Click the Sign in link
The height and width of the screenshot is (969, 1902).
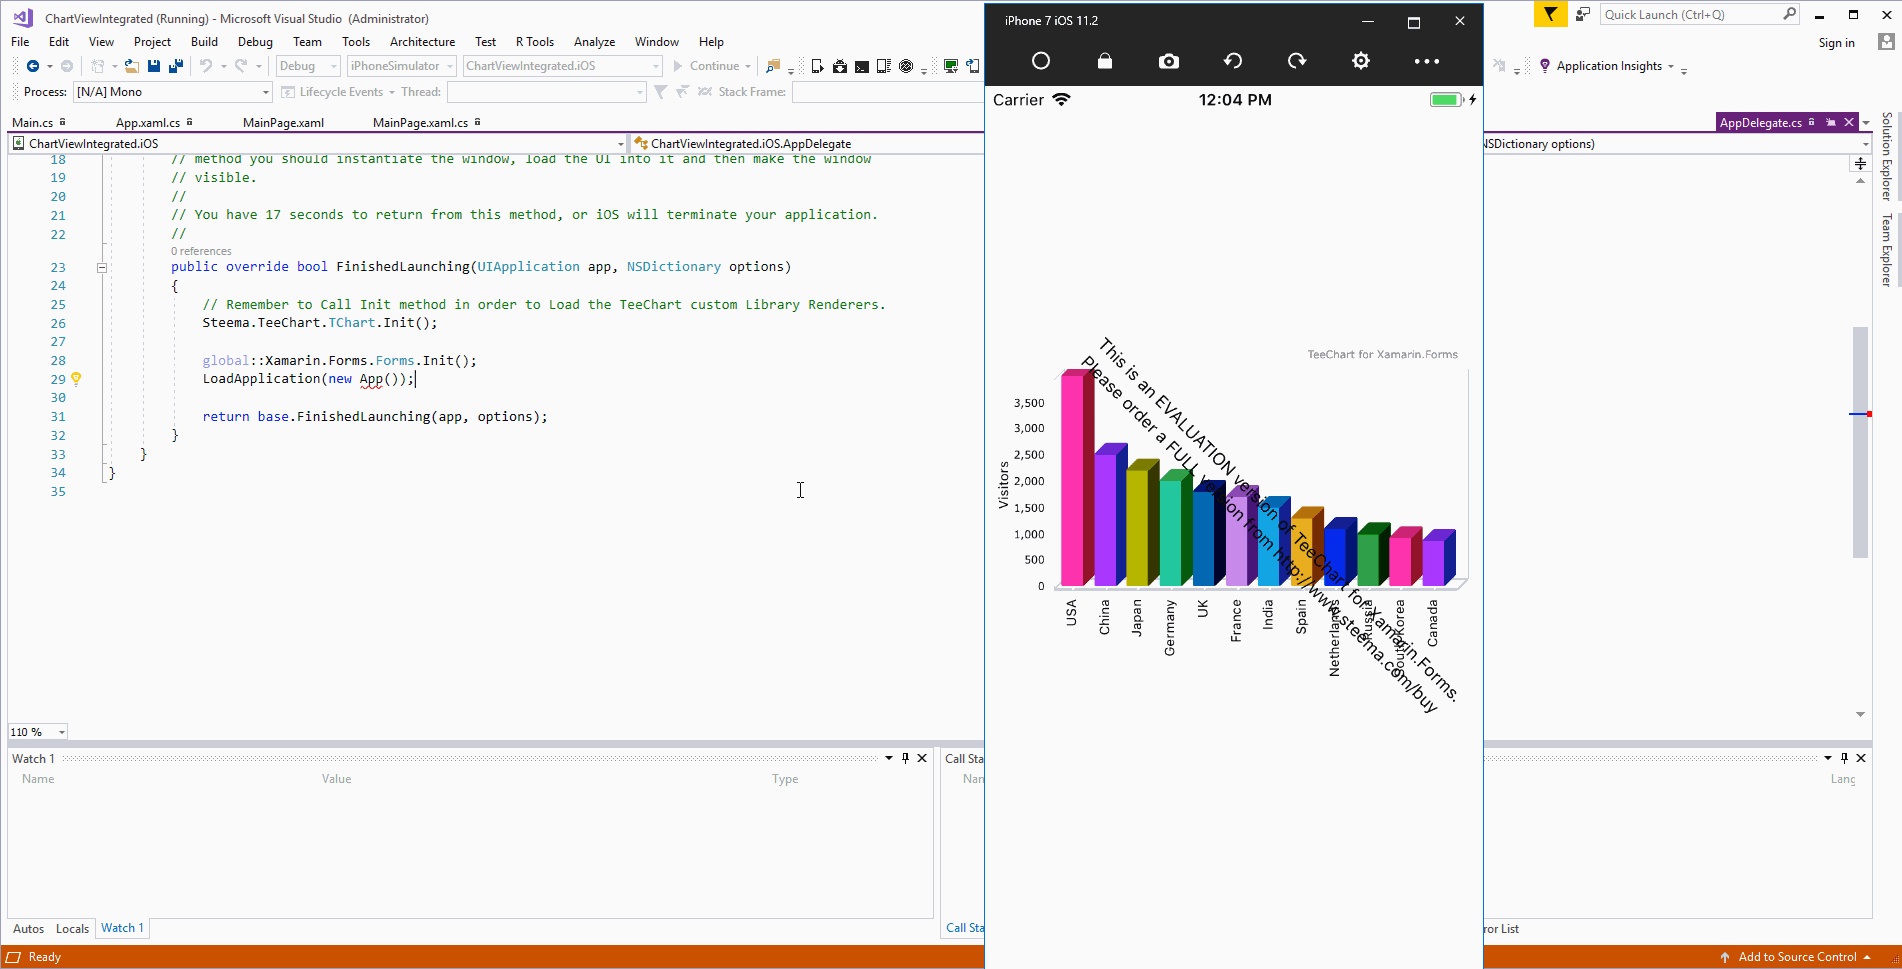tap(1836, 43)
